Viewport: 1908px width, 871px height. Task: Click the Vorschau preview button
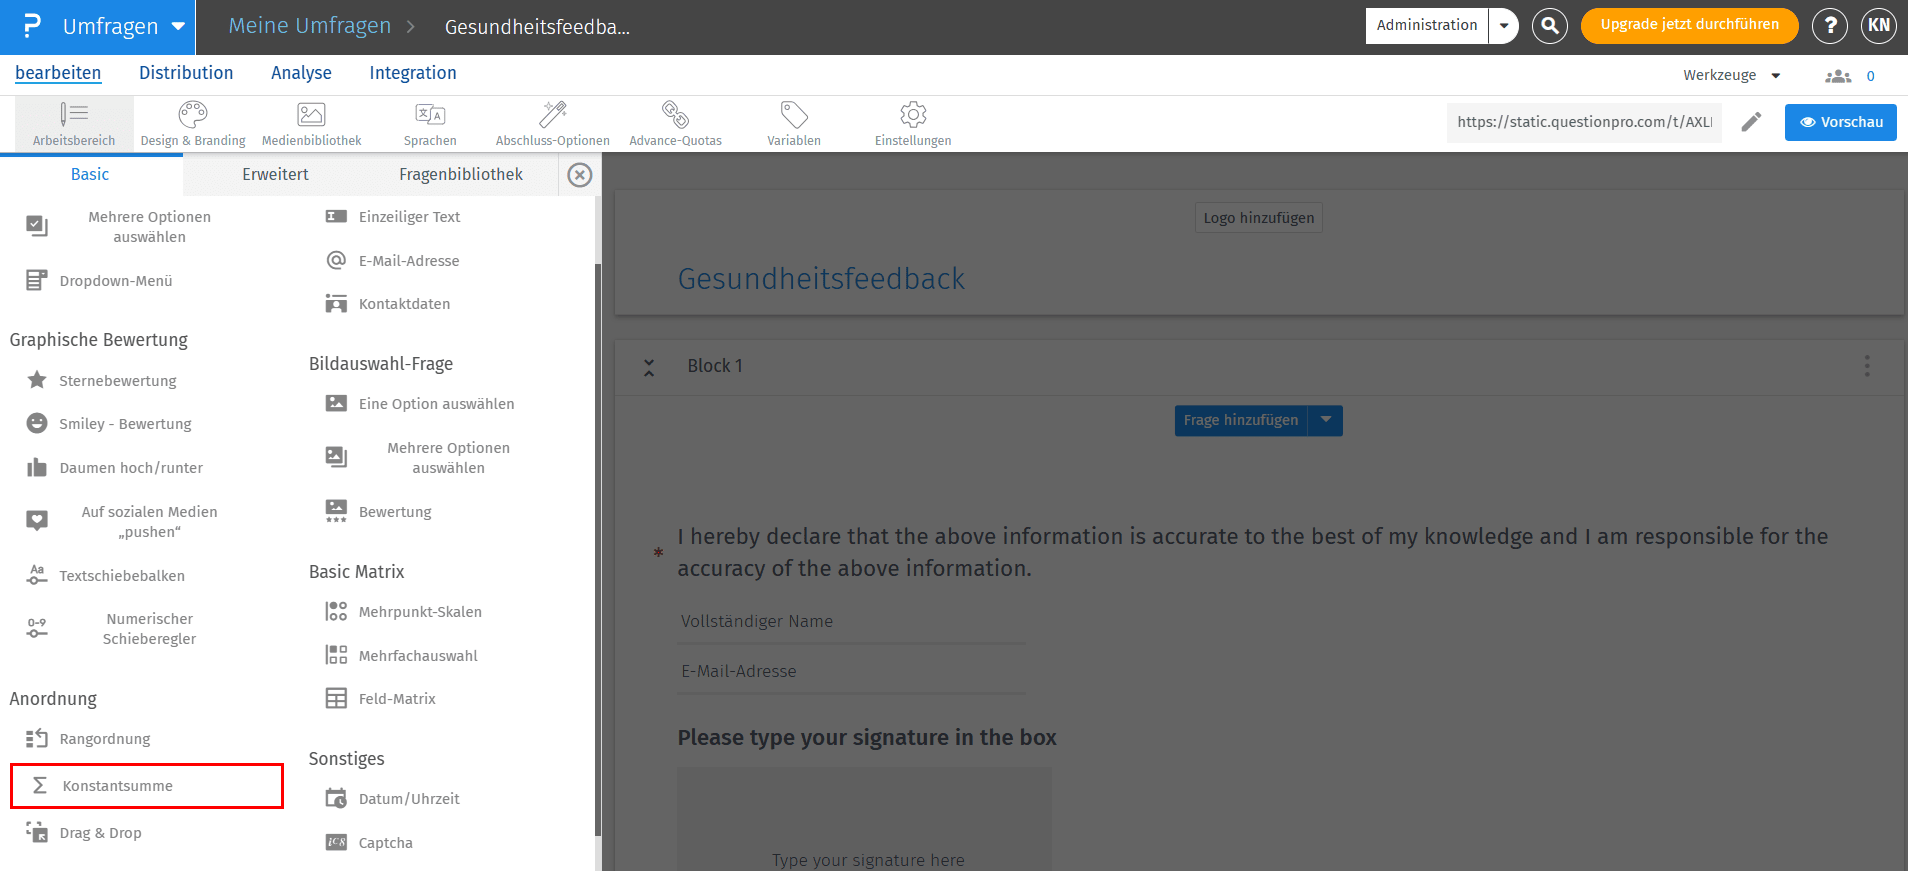tap(1840, 122)
